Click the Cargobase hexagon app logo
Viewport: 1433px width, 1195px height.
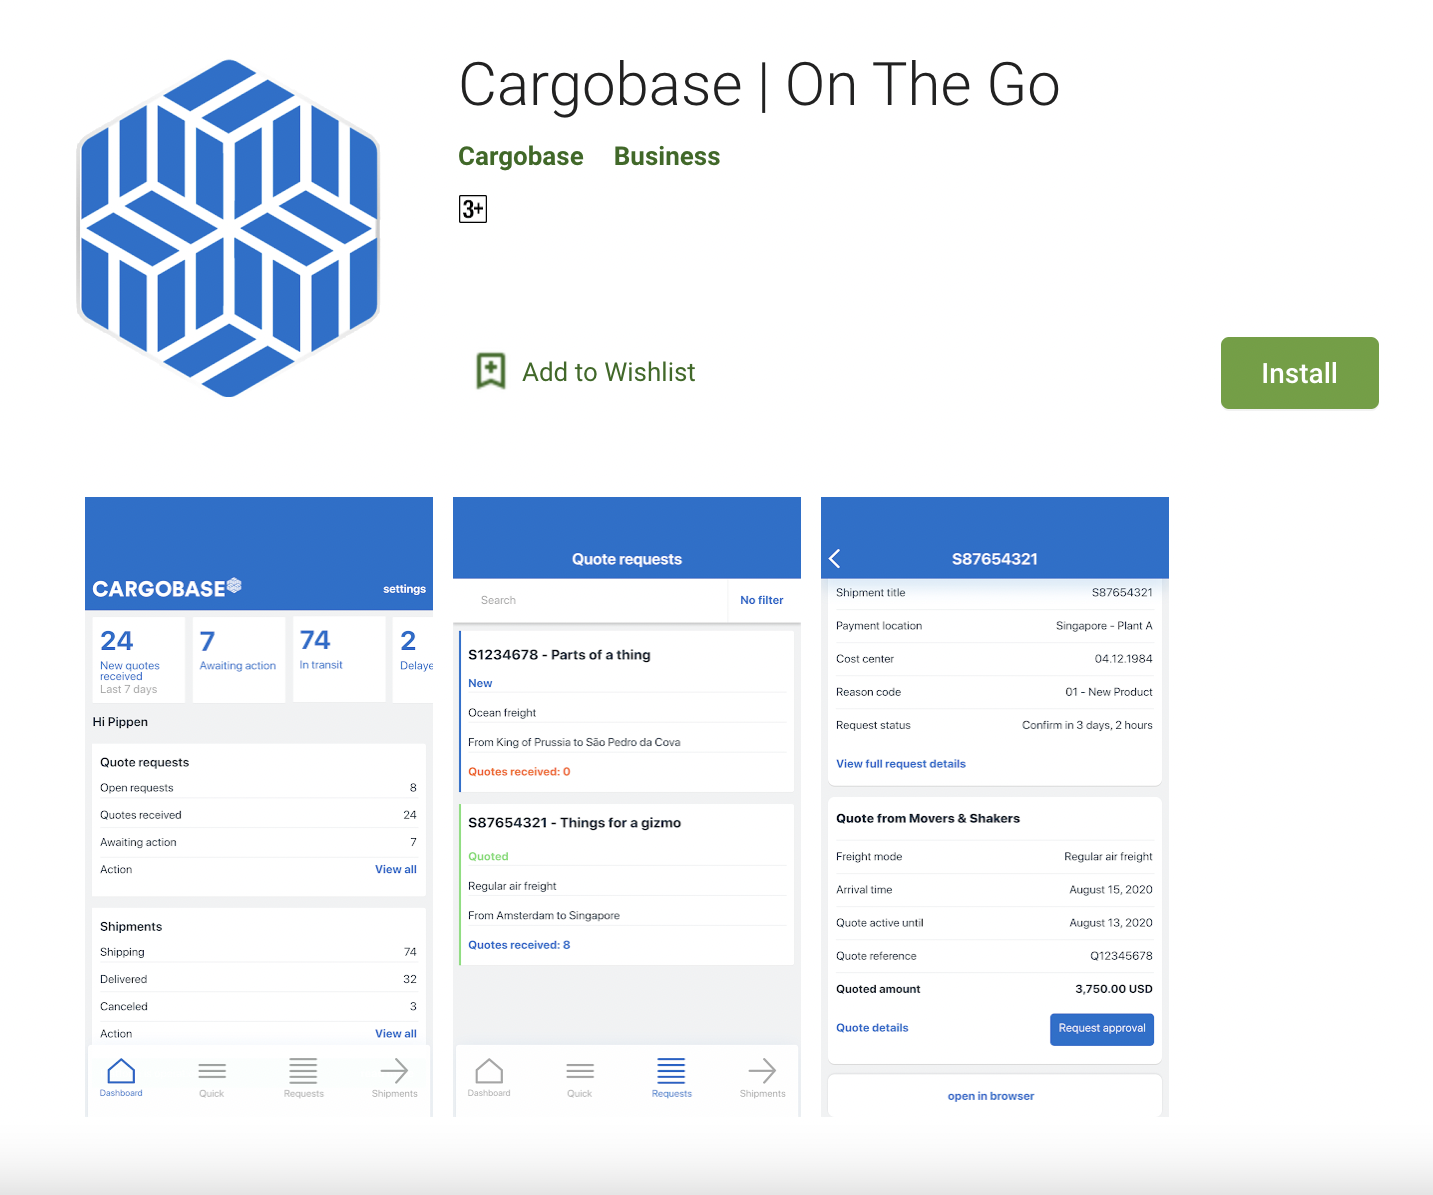click(x=229, y=228)
